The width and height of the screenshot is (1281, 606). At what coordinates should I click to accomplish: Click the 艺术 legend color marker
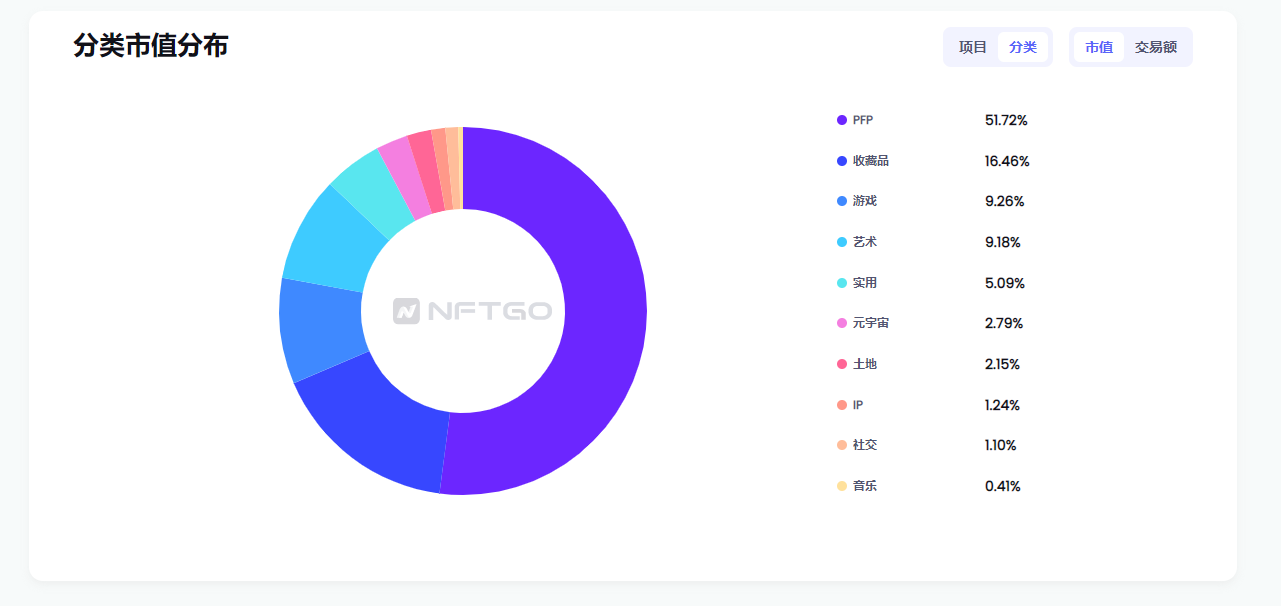842,241
